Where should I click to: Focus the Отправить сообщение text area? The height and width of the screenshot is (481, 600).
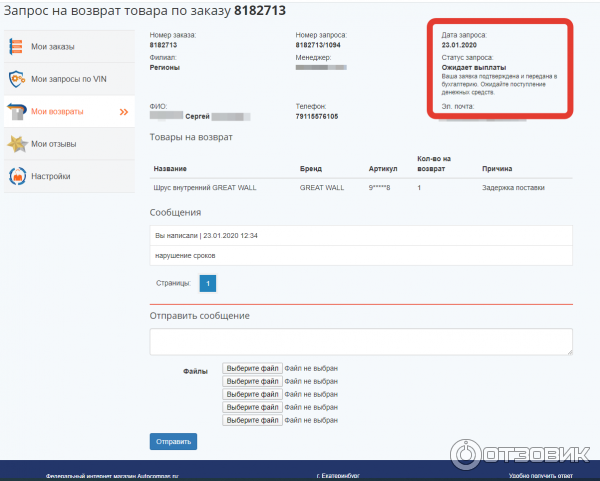click(x=360, y=341)
